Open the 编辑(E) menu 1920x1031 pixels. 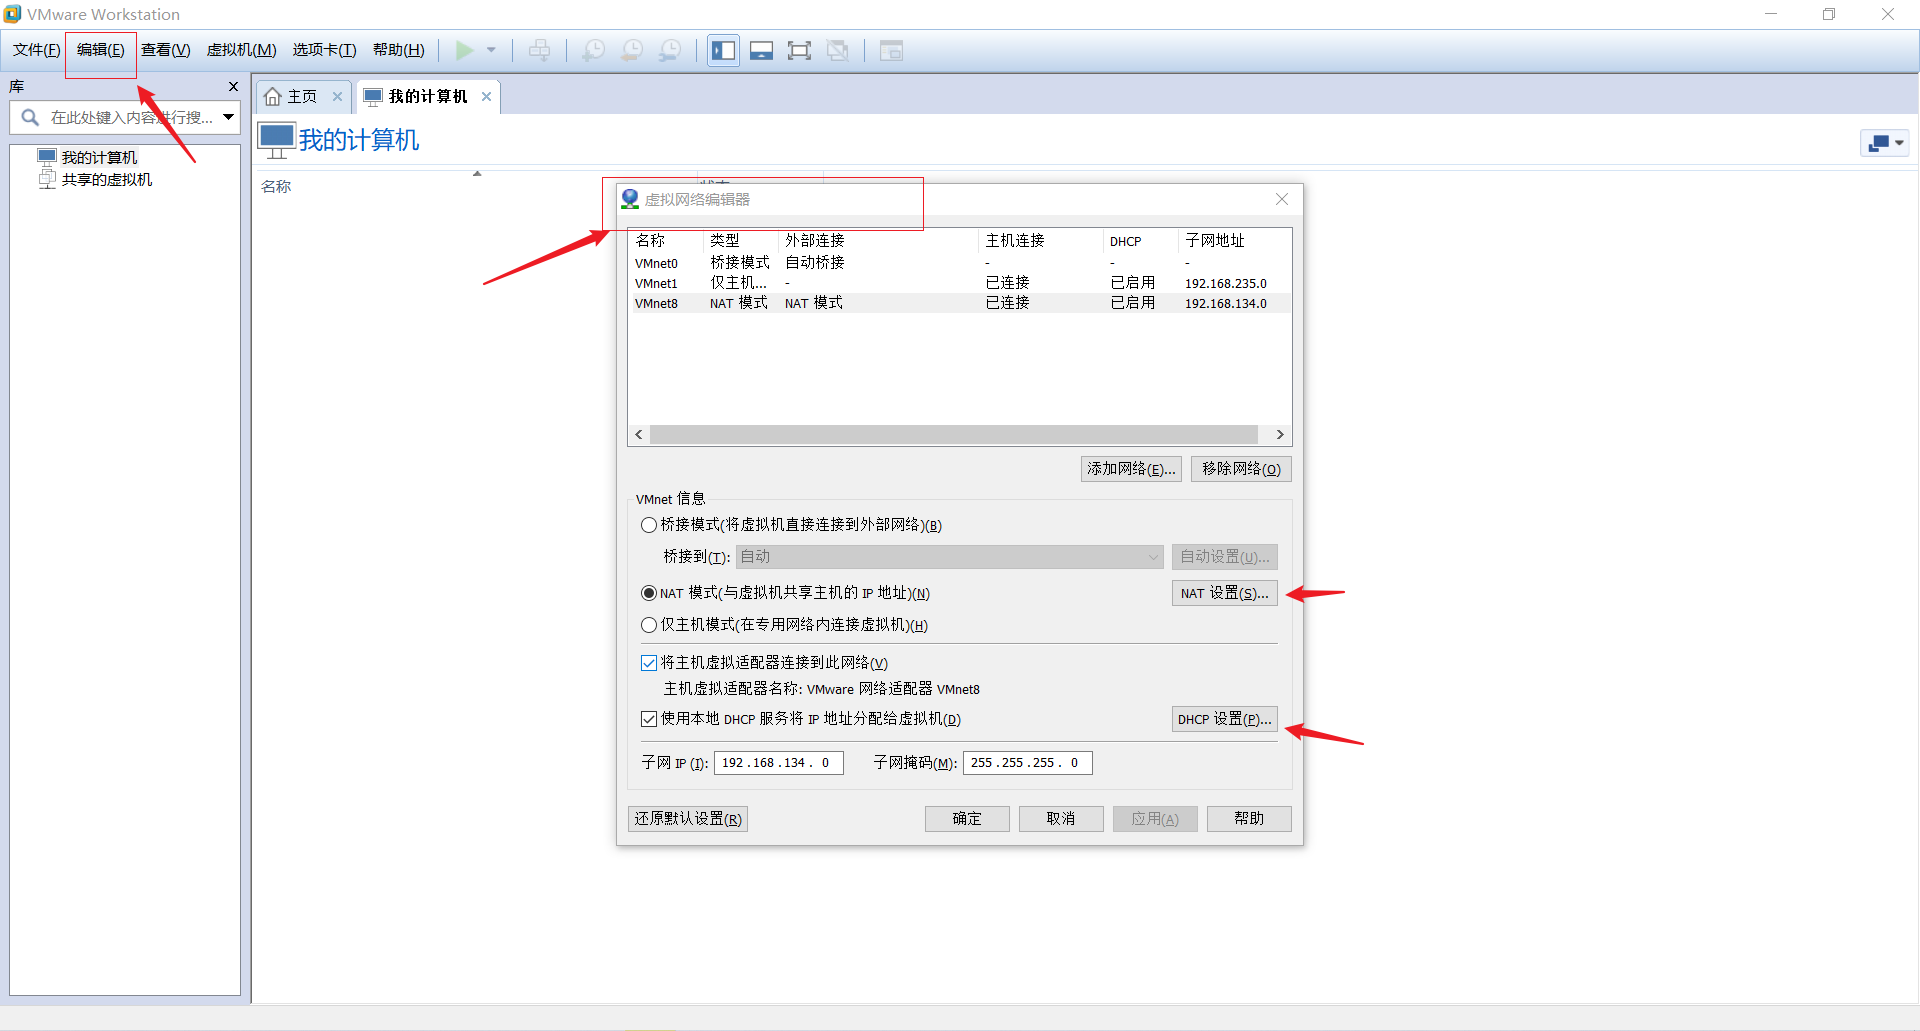coord(101,50)
